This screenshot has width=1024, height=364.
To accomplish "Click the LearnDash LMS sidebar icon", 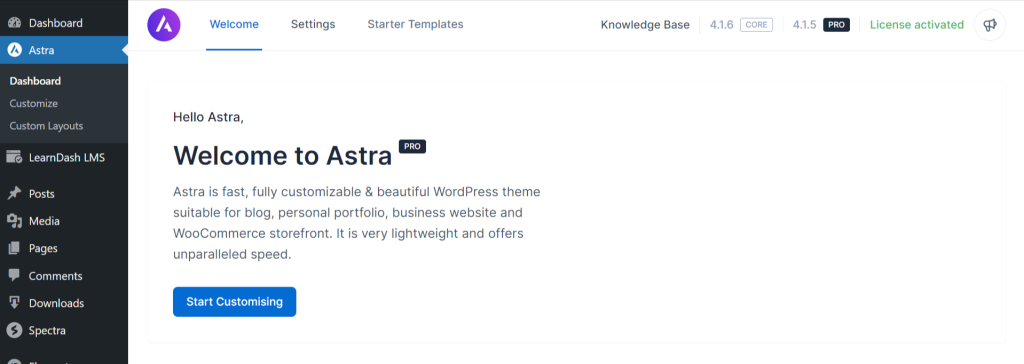I will pos(14,157).
